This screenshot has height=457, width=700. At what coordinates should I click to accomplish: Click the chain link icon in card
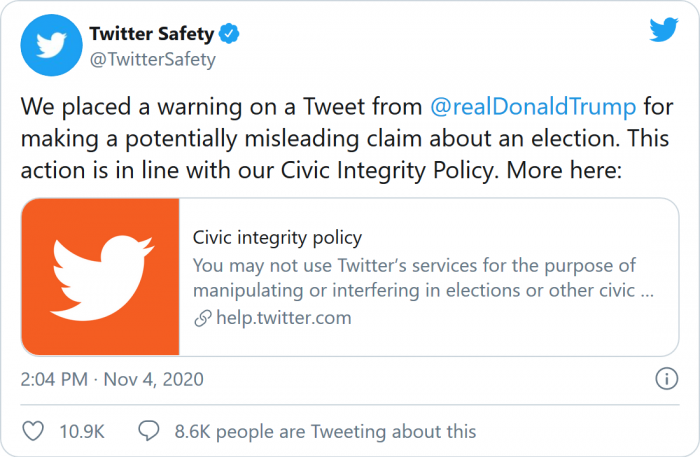tap(201, 319)
